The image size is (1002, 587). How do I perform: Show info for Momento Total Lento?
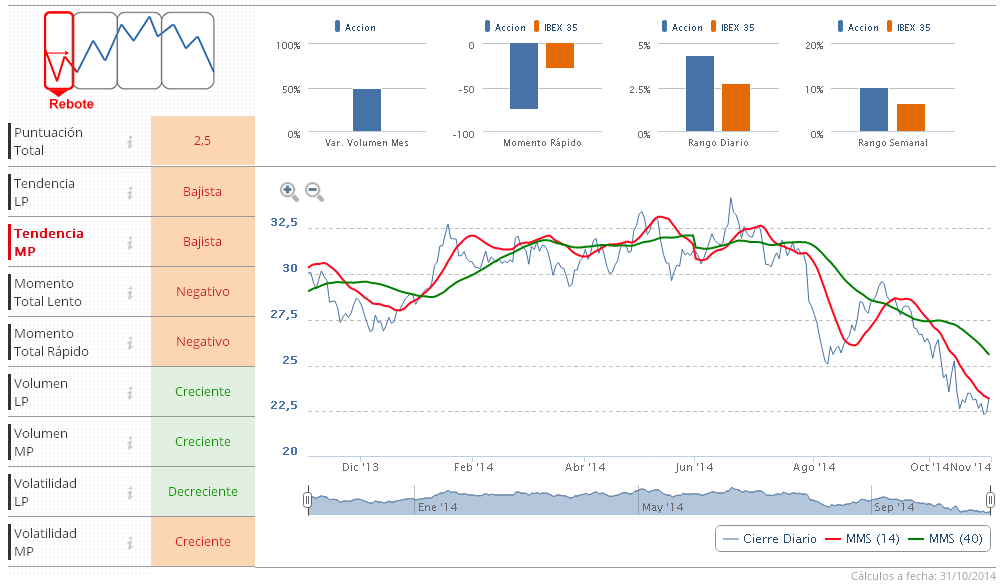point(130,292)
